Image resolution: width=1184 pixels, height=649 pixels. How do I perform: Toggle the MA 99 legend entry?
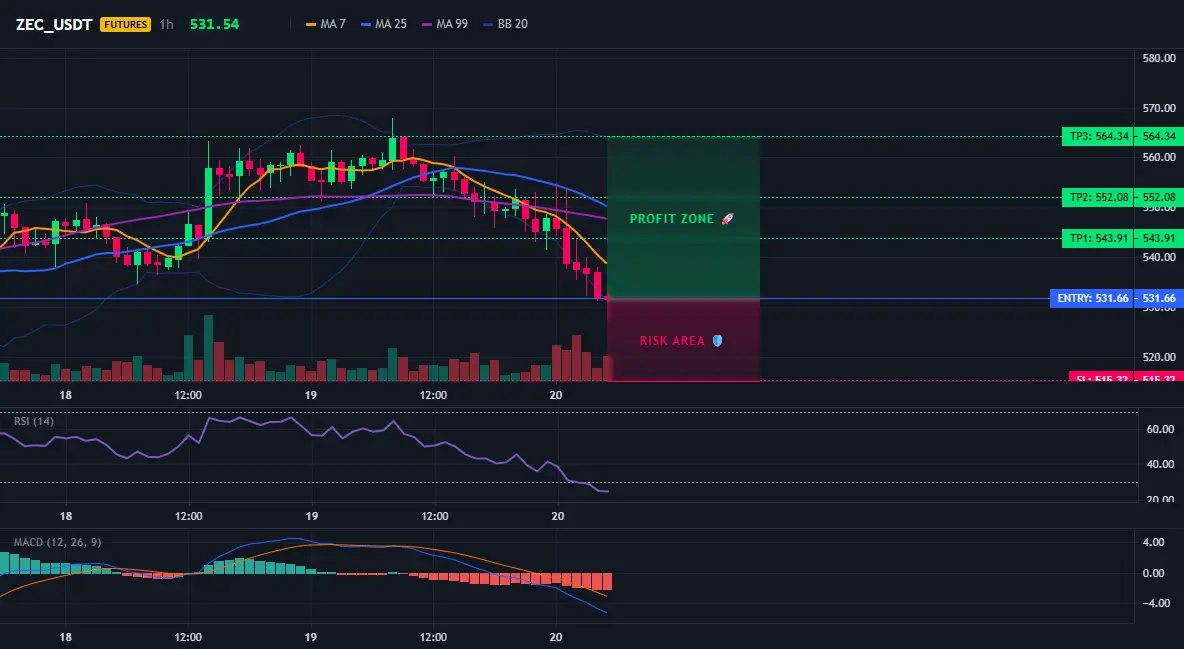pyautogui.click(x=445, y=24)
